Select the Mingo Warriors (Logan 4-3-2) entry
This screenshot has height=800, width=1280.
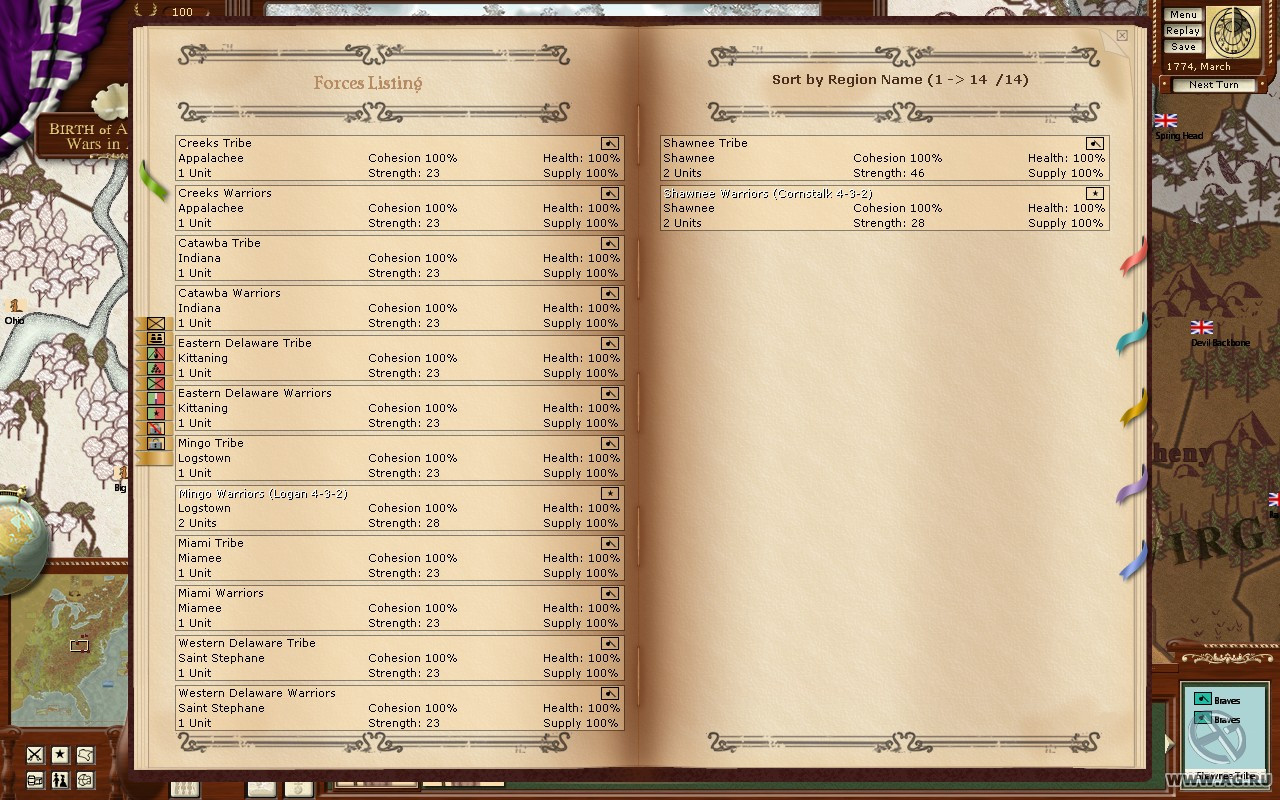tap(400, 508)
